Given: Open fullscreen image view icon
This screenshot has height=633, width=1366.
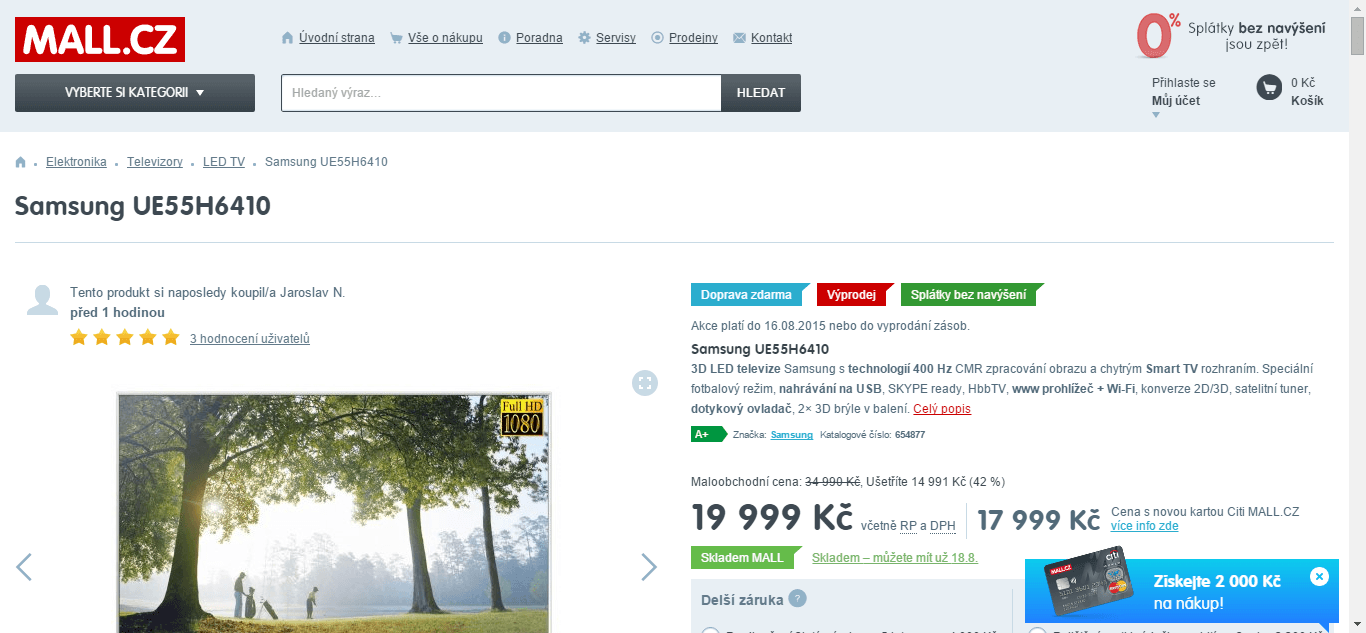Looking at the screenshot, I should pyautogui.click(x=645, y=383).
